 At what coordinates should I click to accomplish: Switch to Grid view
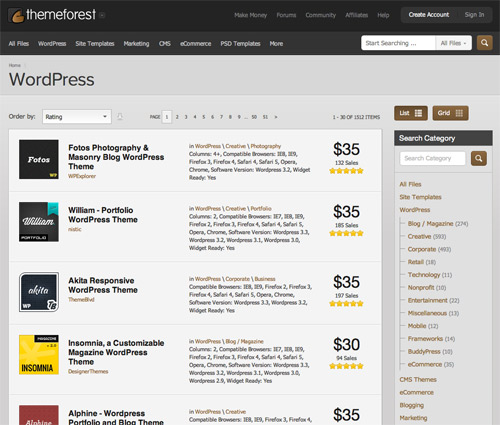[450, 113]
